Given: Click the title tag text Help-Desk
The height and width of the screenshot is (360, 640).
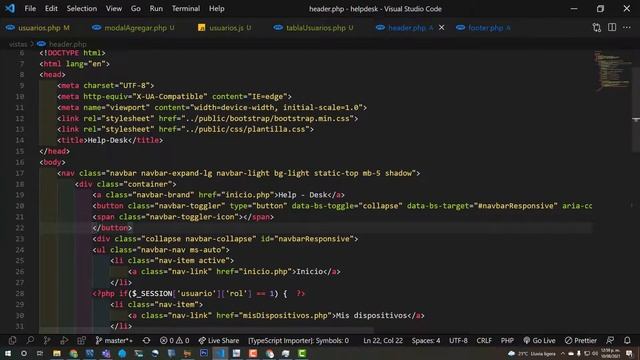Looking at the screenshot, I should pos(108,140).
